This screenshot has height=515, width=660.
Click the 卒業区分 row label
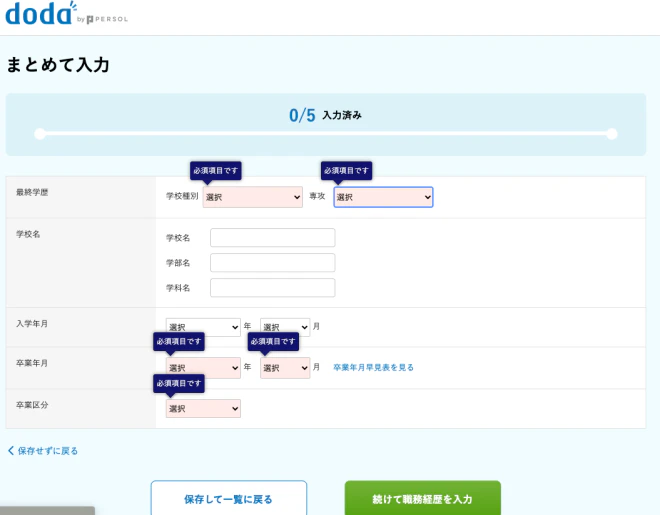[x=32, y=405]
